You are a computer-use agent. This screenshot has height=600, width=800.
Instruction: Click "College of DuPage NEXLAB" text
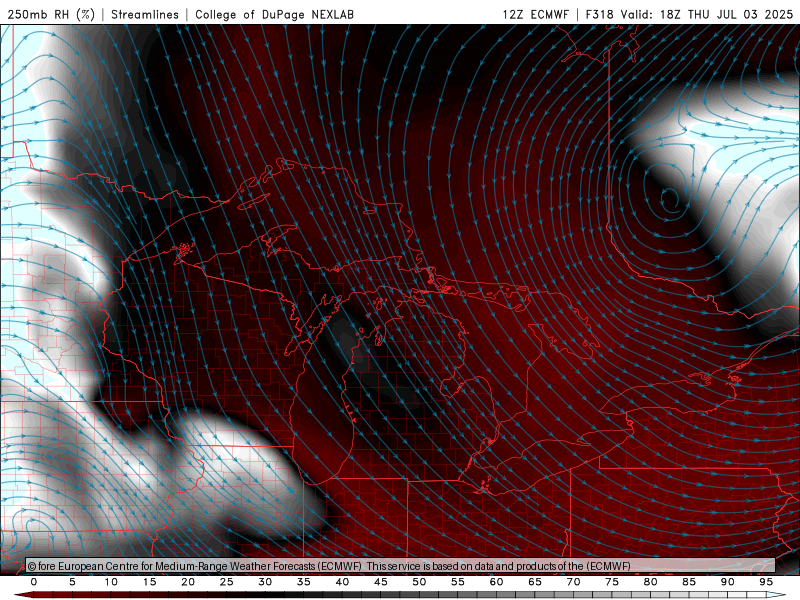(x=274, y=14)
